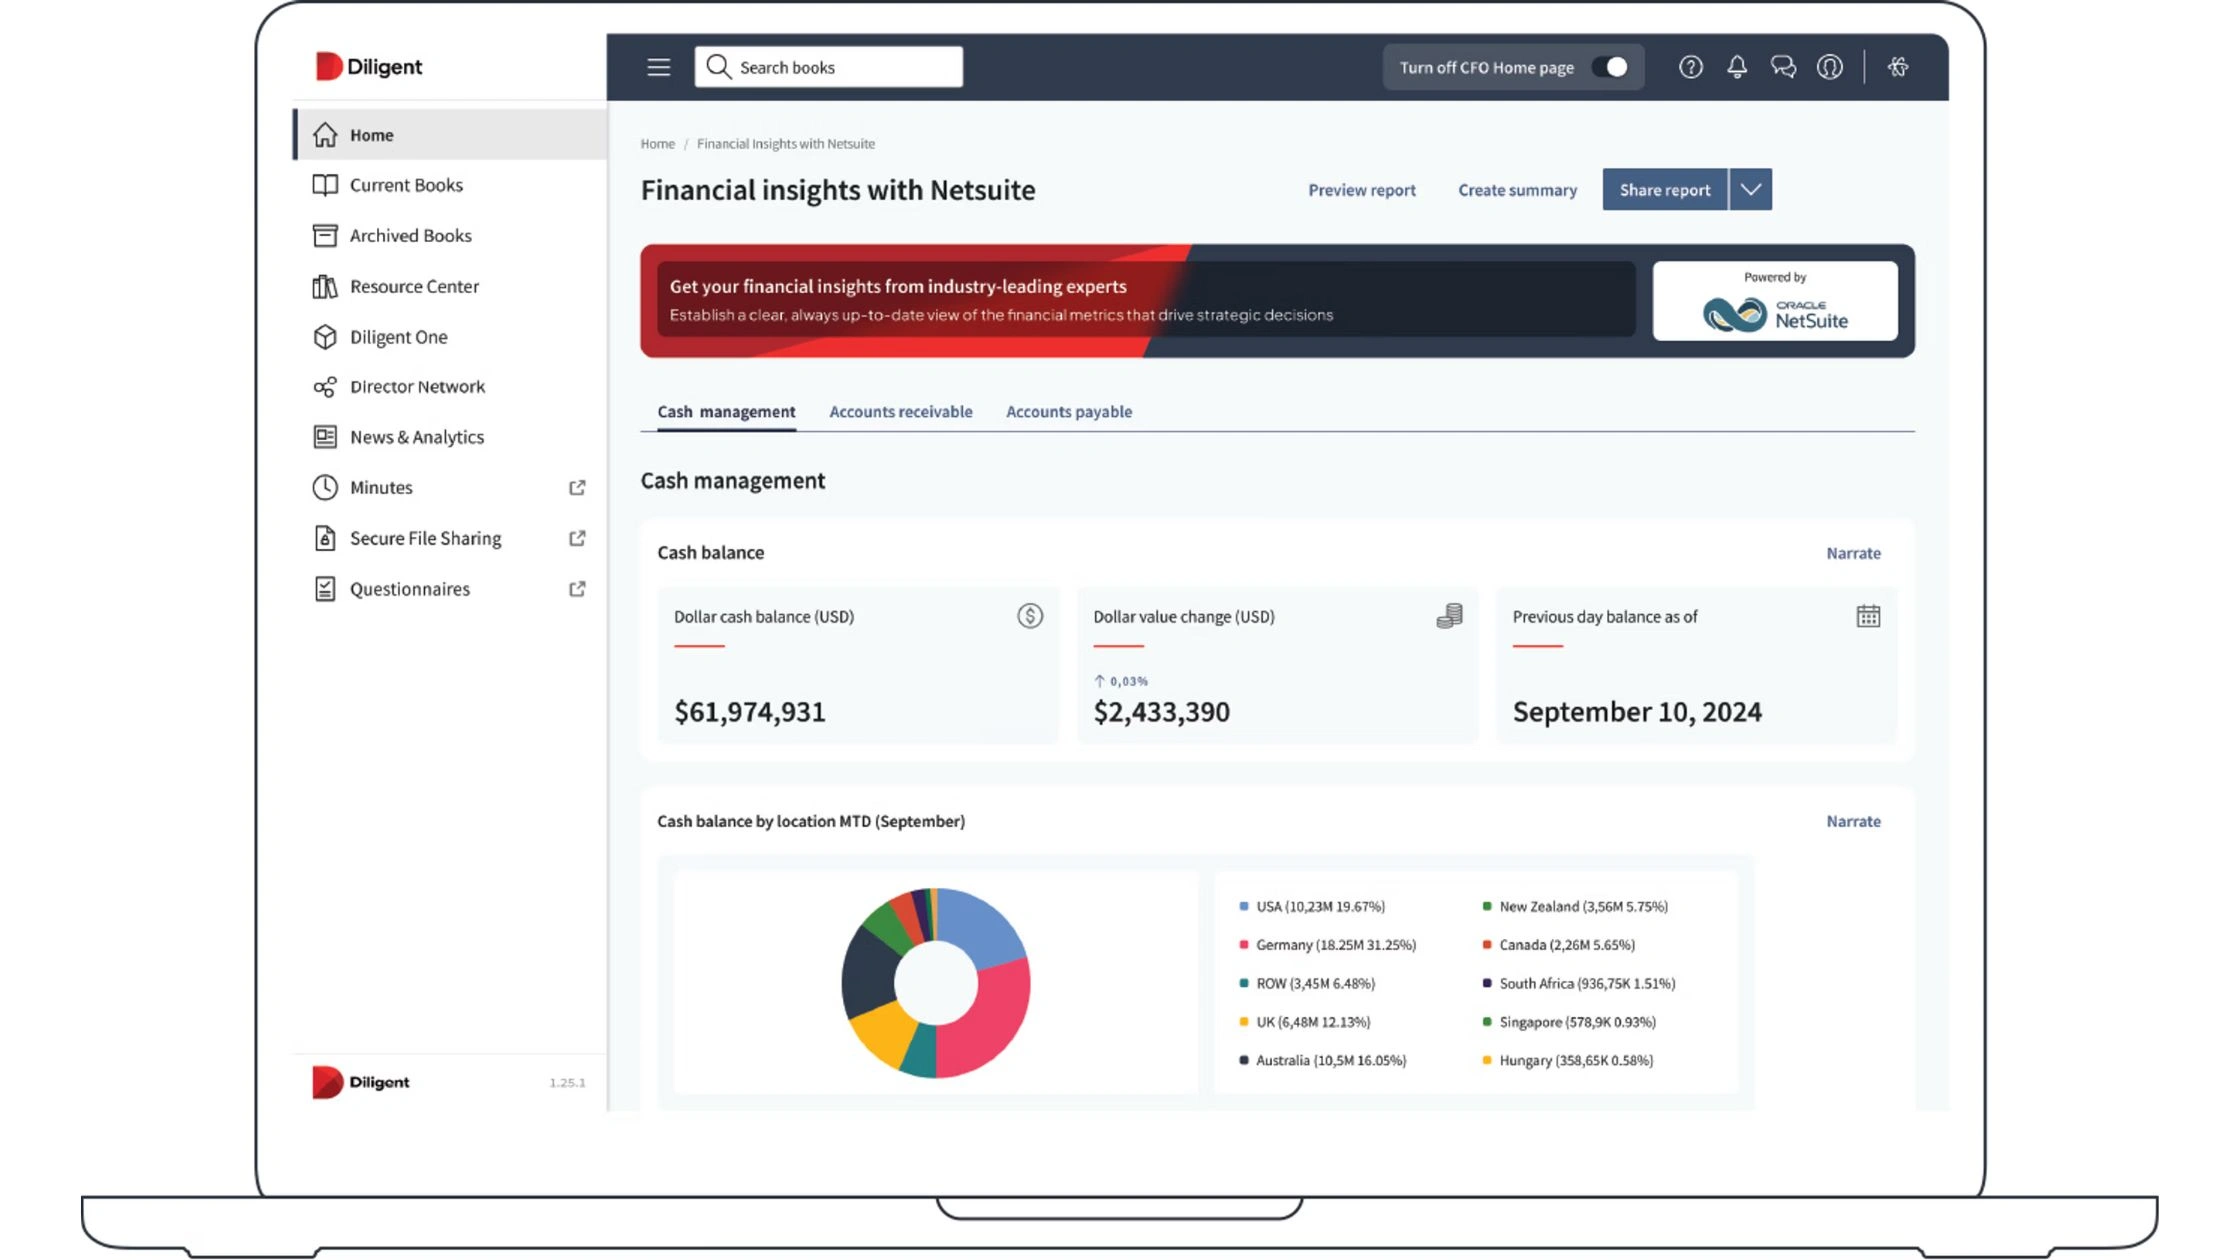Open Minutes external link icon
Viewport: 2240px width, 1260px height.
coord(577,488)
